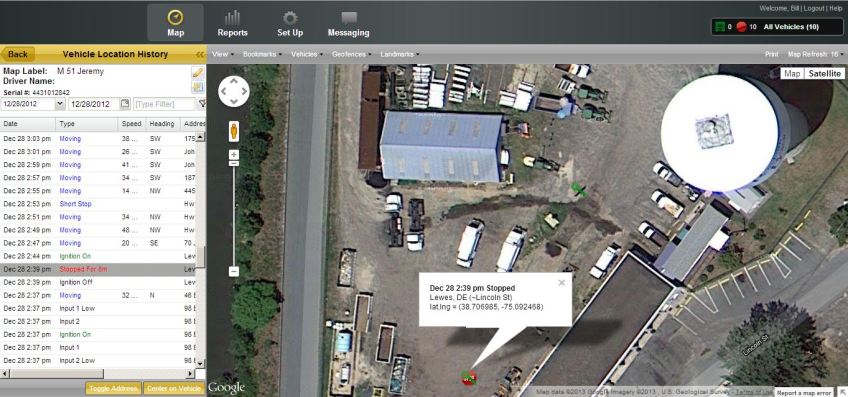Viewport: 848px width, 397px height.
Task: Select the Ignition On entry at 2:44 pm
Action: pyautogui.click(x=97, y=256)
